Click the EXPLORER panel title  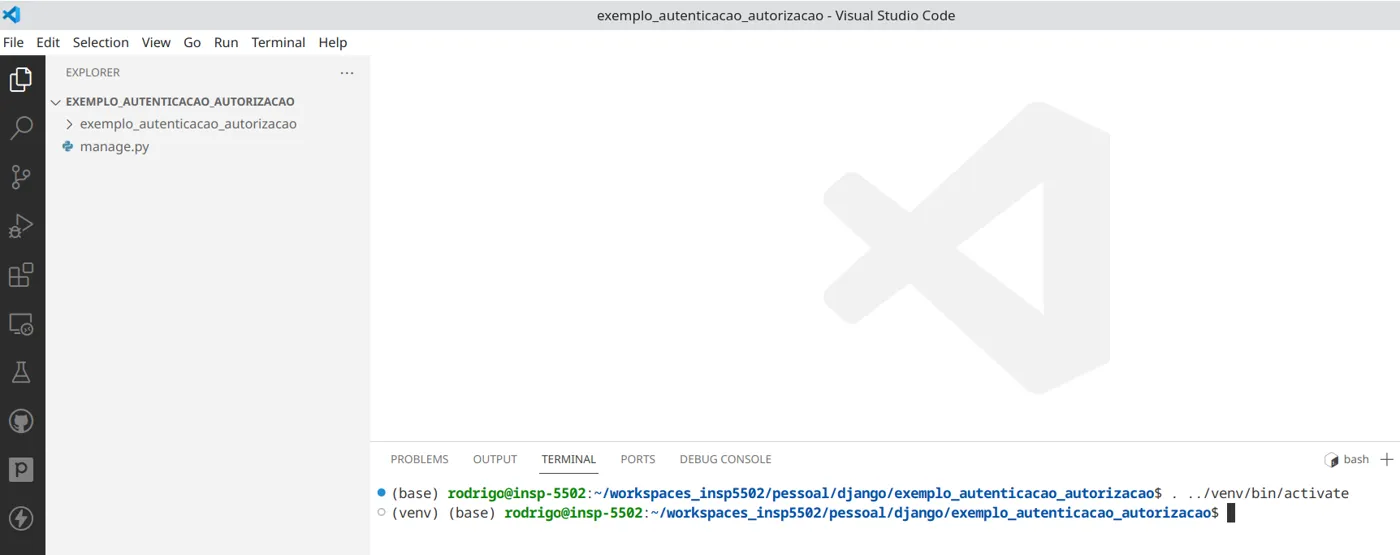pyautogui.click(x=93, y=72)
